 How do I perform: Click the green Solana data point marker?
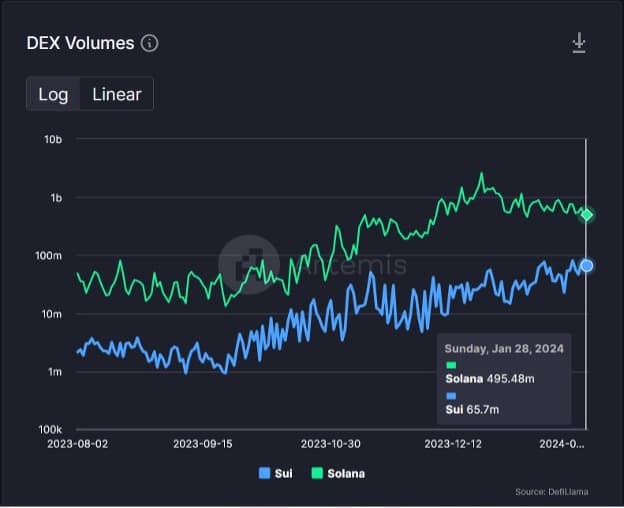587,215
